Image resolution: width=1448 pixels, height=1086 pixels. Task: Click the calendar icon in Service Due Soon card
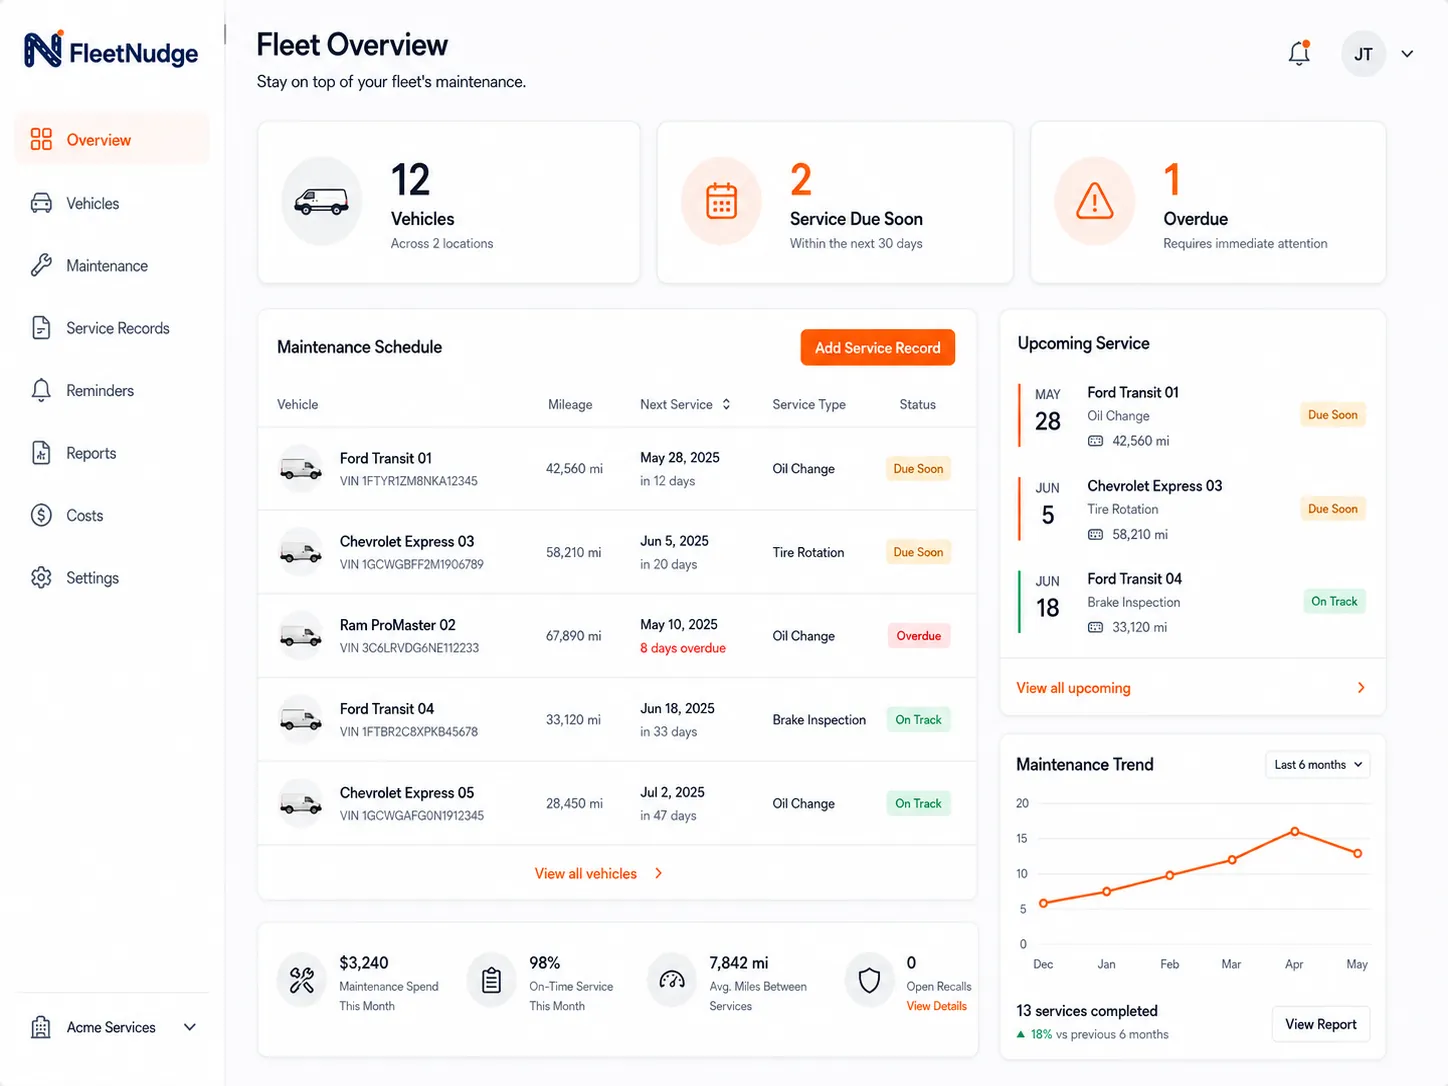coord(721,201)
